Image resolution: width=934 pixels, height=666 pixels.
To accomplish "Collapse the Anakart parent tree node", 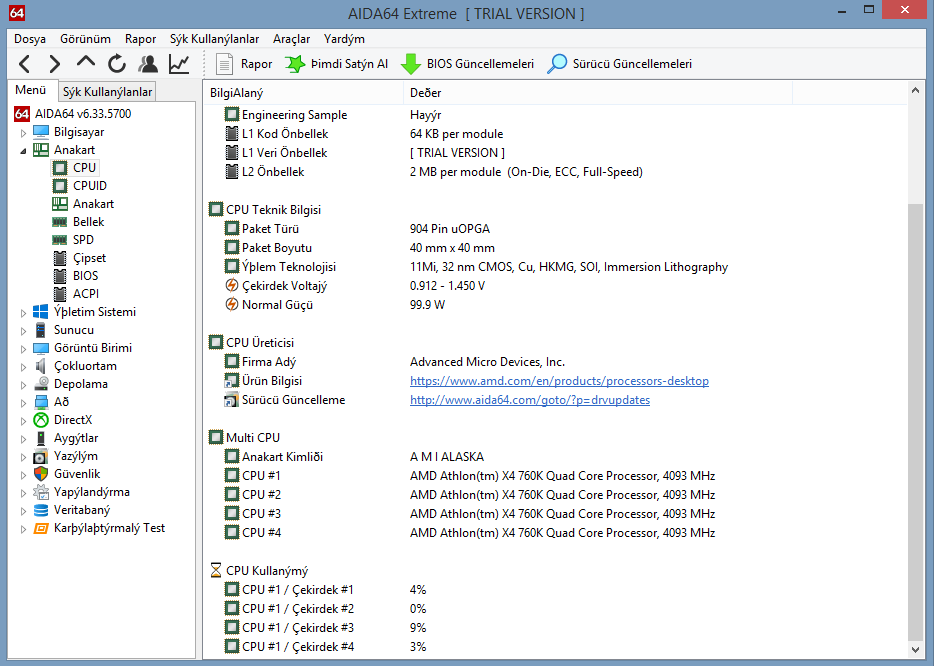I will (23, 151).
